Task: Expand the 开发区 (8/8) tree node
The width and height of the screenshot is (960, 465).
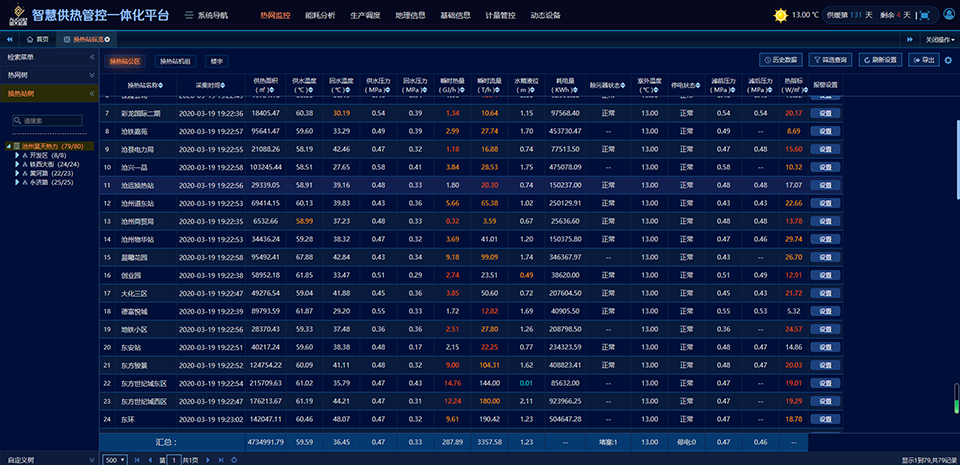Action: coord(18,156)
